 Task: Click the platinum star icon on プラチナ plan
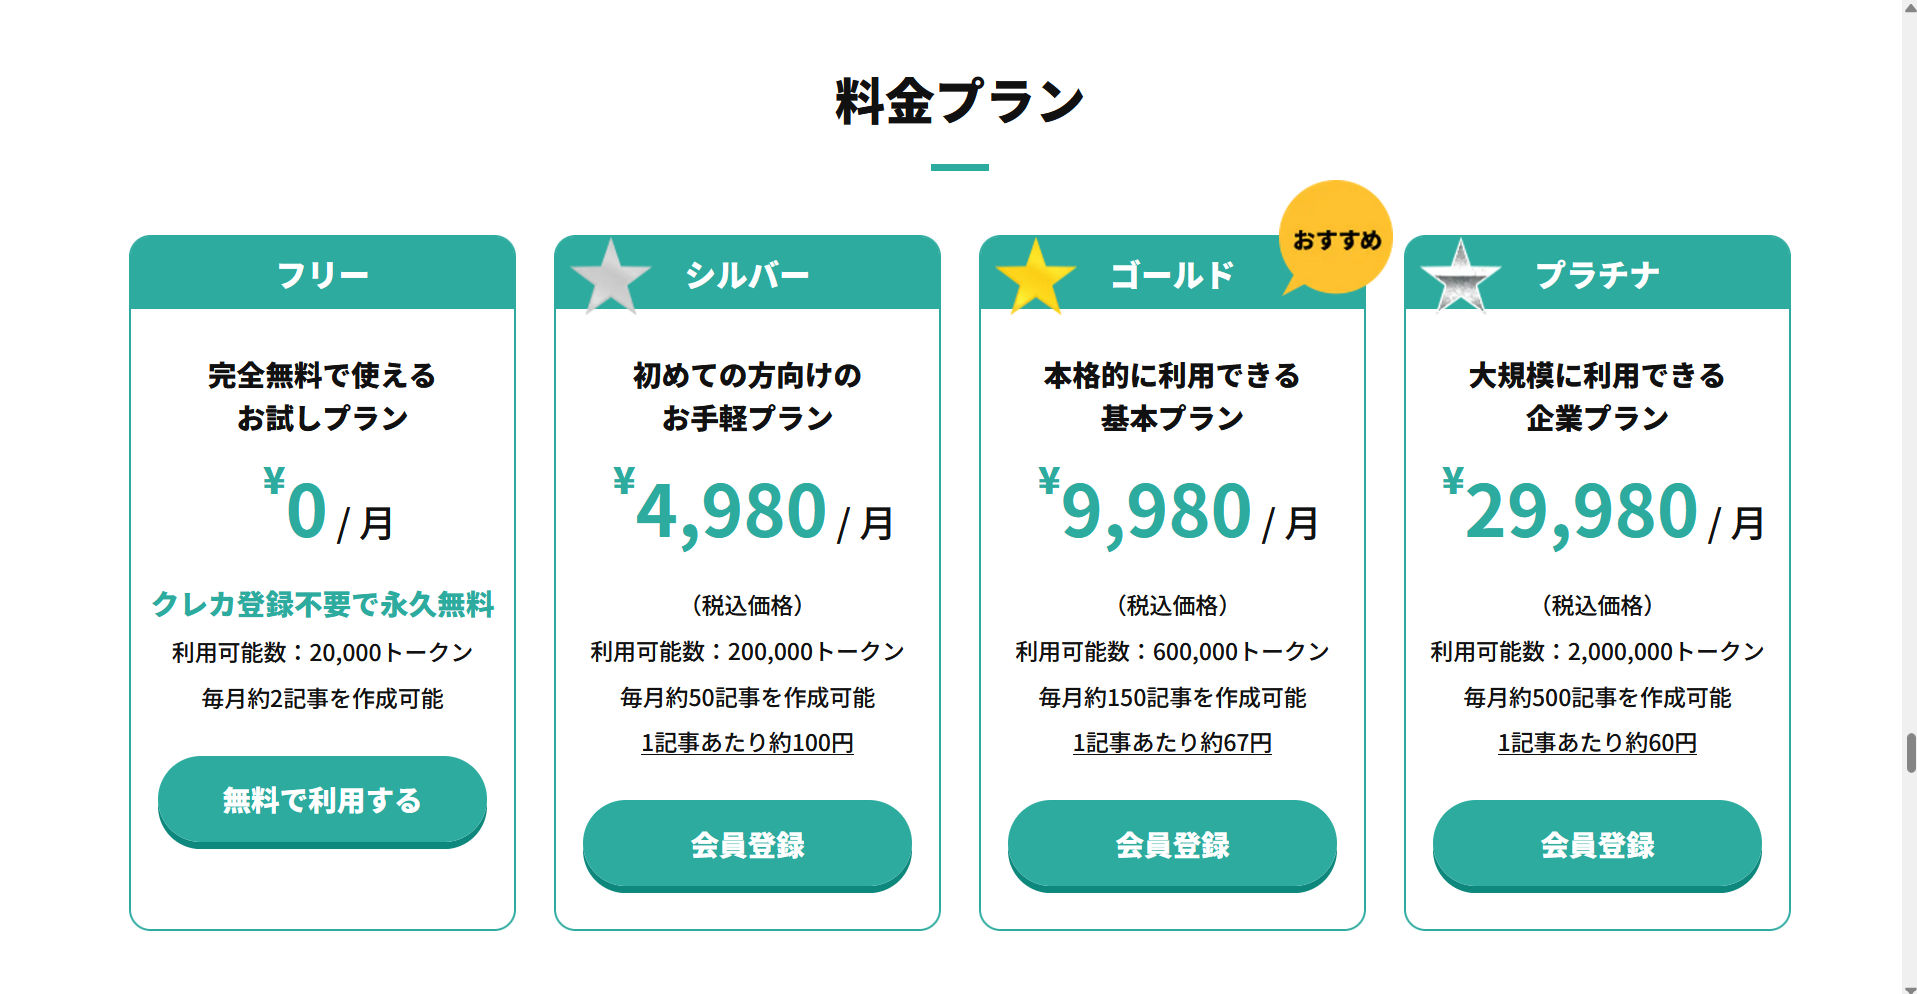point(1460,276)
